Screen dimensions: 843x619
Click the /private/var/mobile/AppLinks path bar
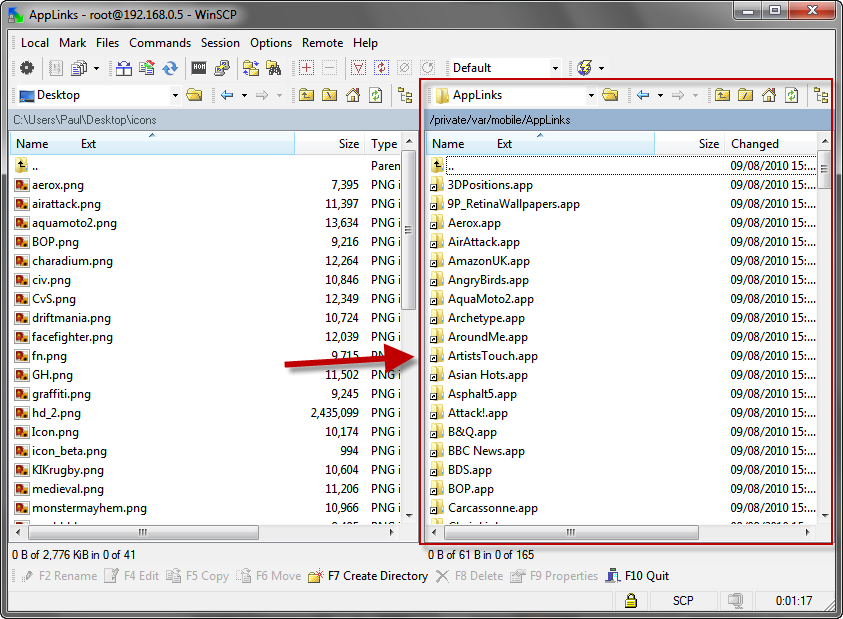(628, 120)
